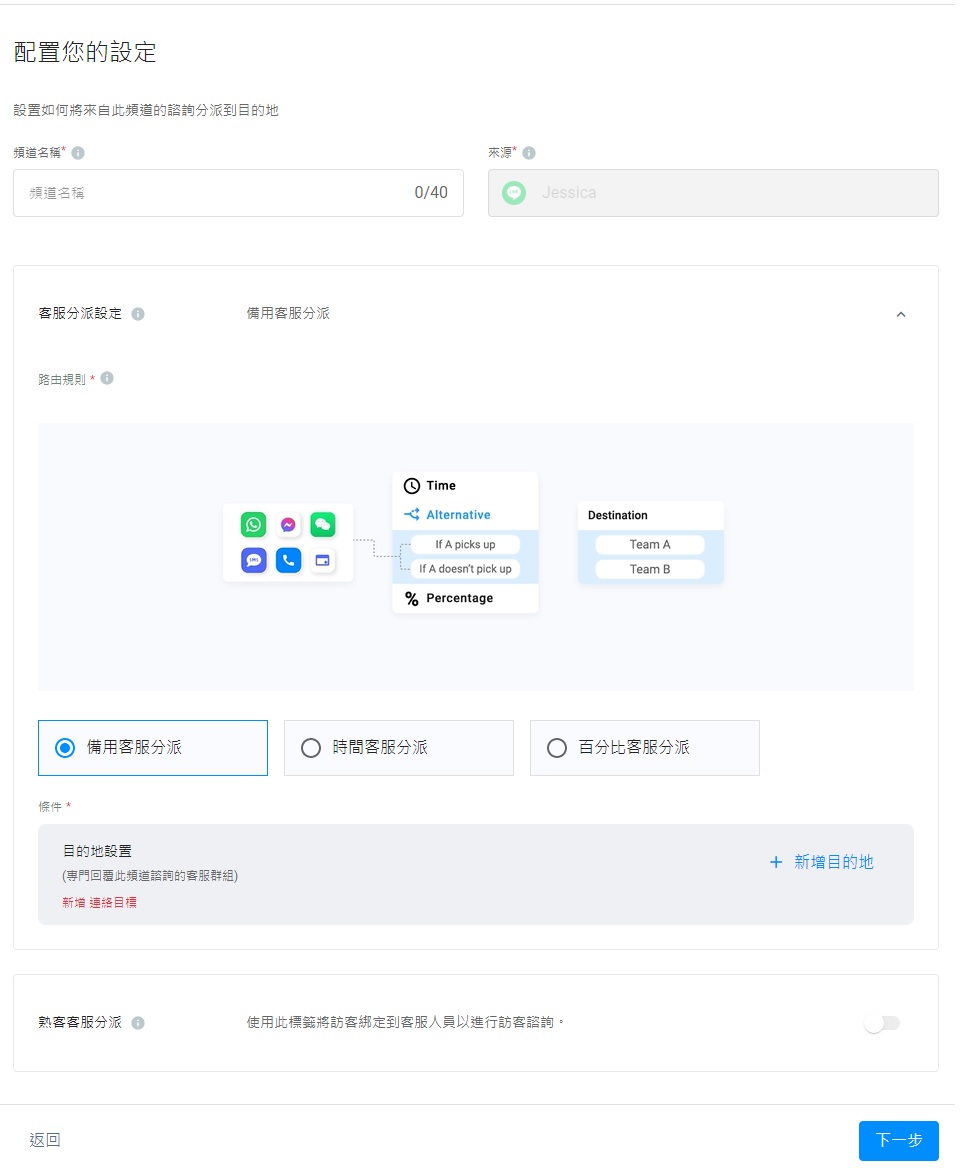Click the percent icon next to Percentage
Viewport: 971px width, 1174px height.
point(412,598)
